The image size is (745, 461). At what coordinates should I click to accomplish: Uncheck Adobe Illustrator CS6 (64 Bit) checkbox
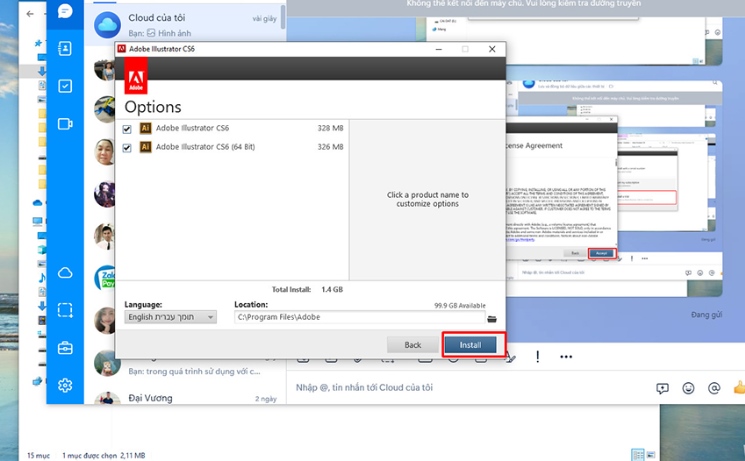pos(127,148)
